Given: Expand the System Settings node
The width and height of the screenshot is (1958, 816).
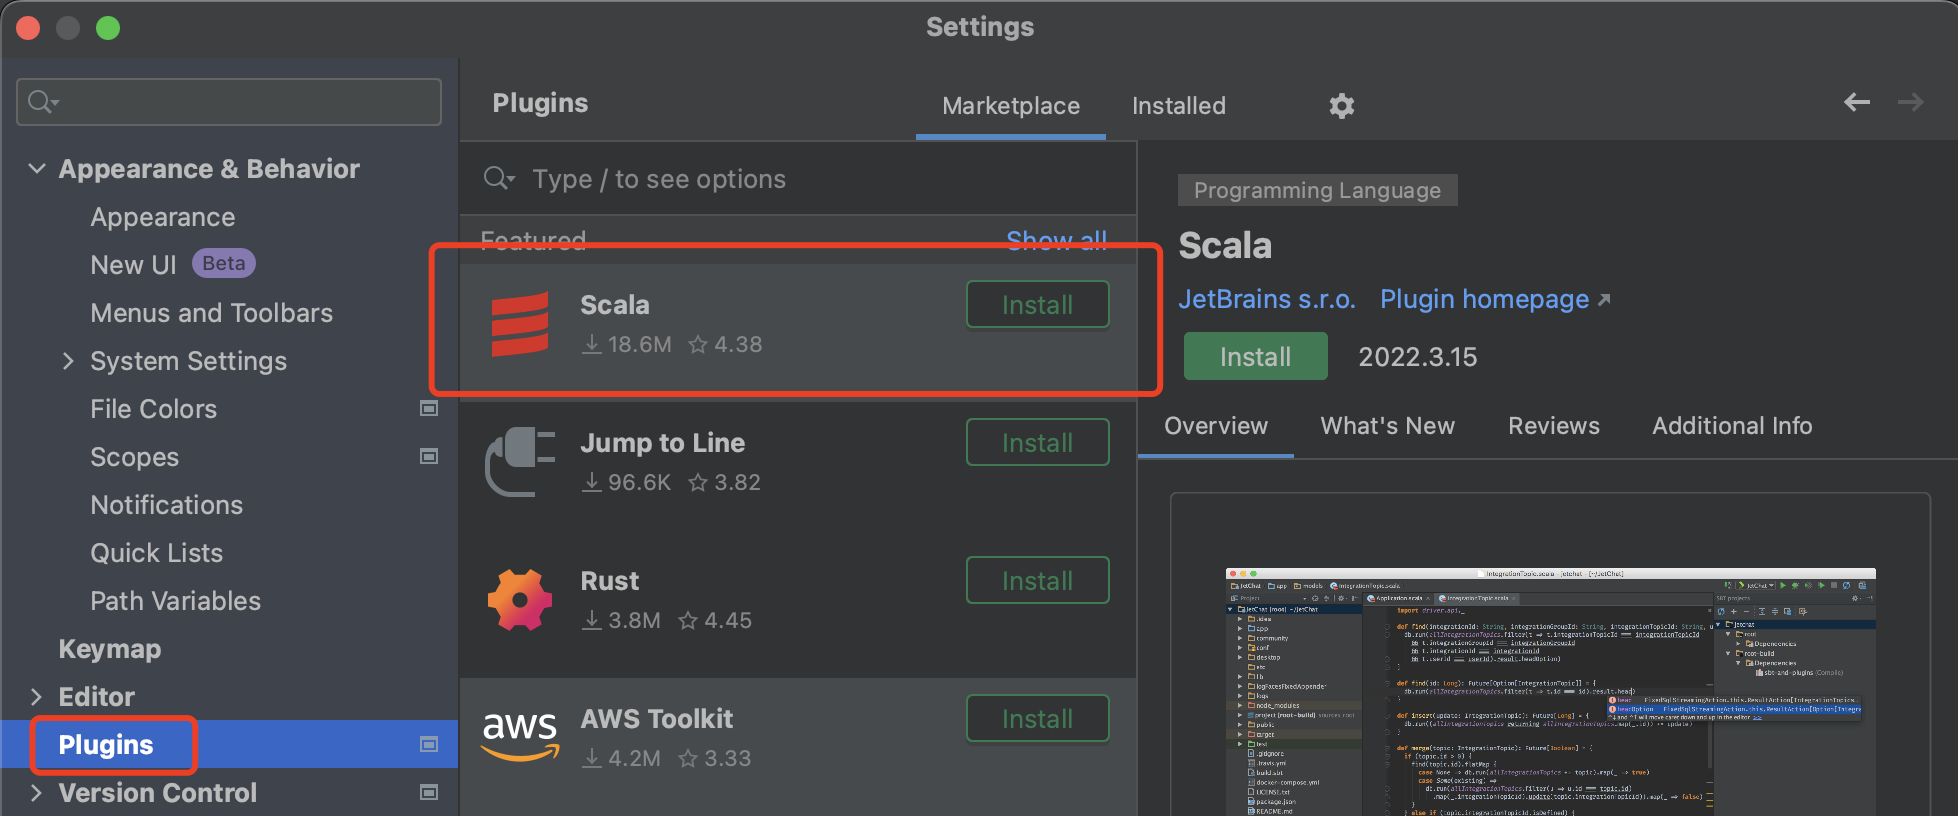Looking at the screenshot, I should point(68,361).
